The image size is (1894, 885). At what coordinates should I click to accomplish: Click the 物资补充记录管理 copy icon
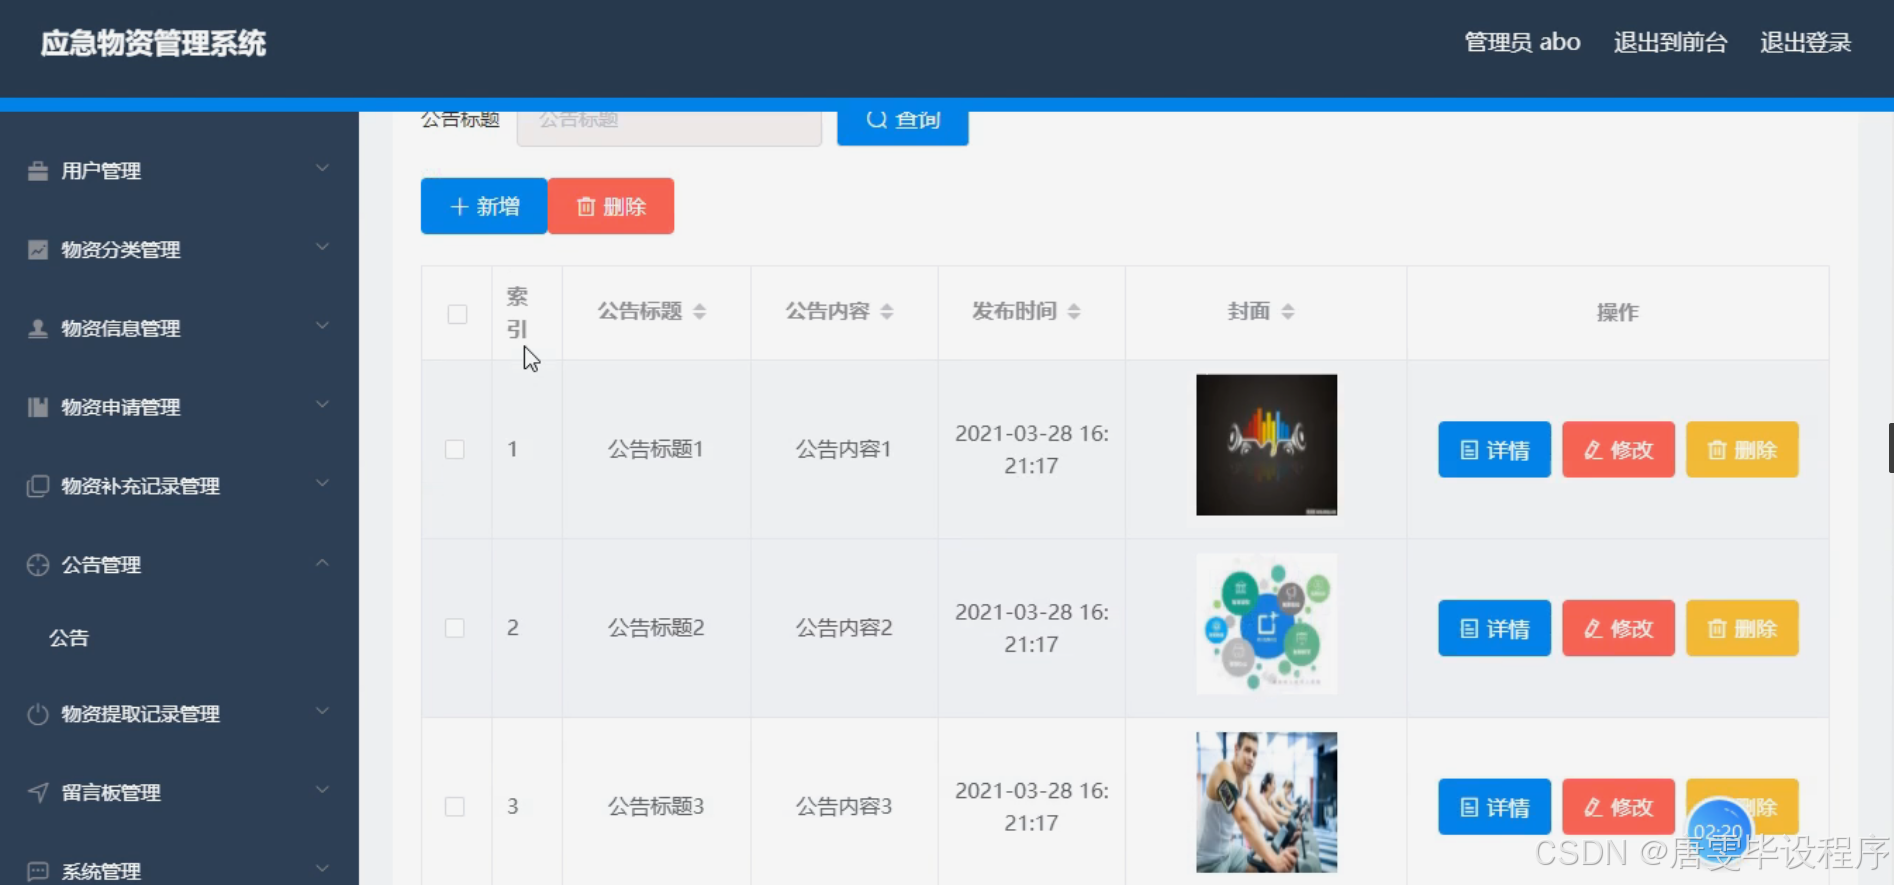pyautogui.click(x=38, y=486)
